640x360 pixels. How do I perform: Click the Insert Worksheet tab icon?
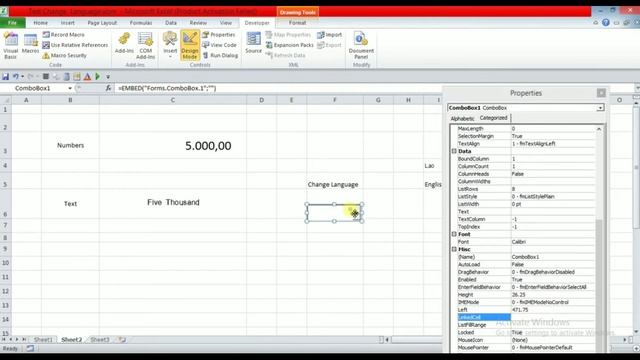pos(122,340)
